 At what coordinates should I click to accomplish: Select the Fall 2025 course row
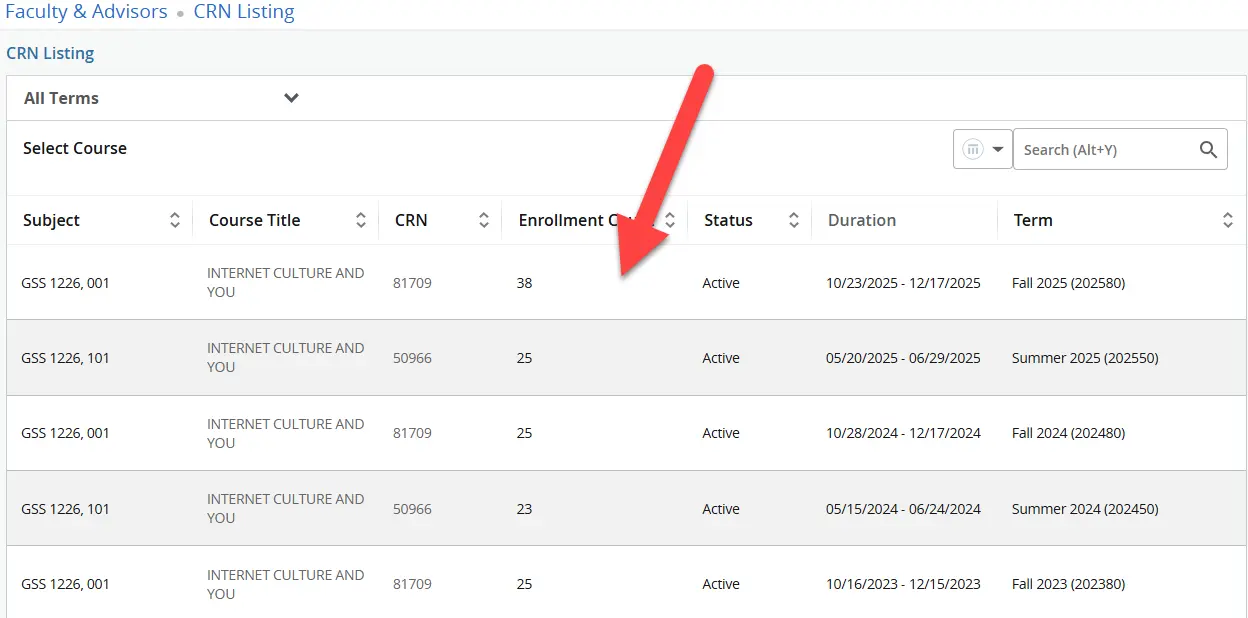coord(600,282)
